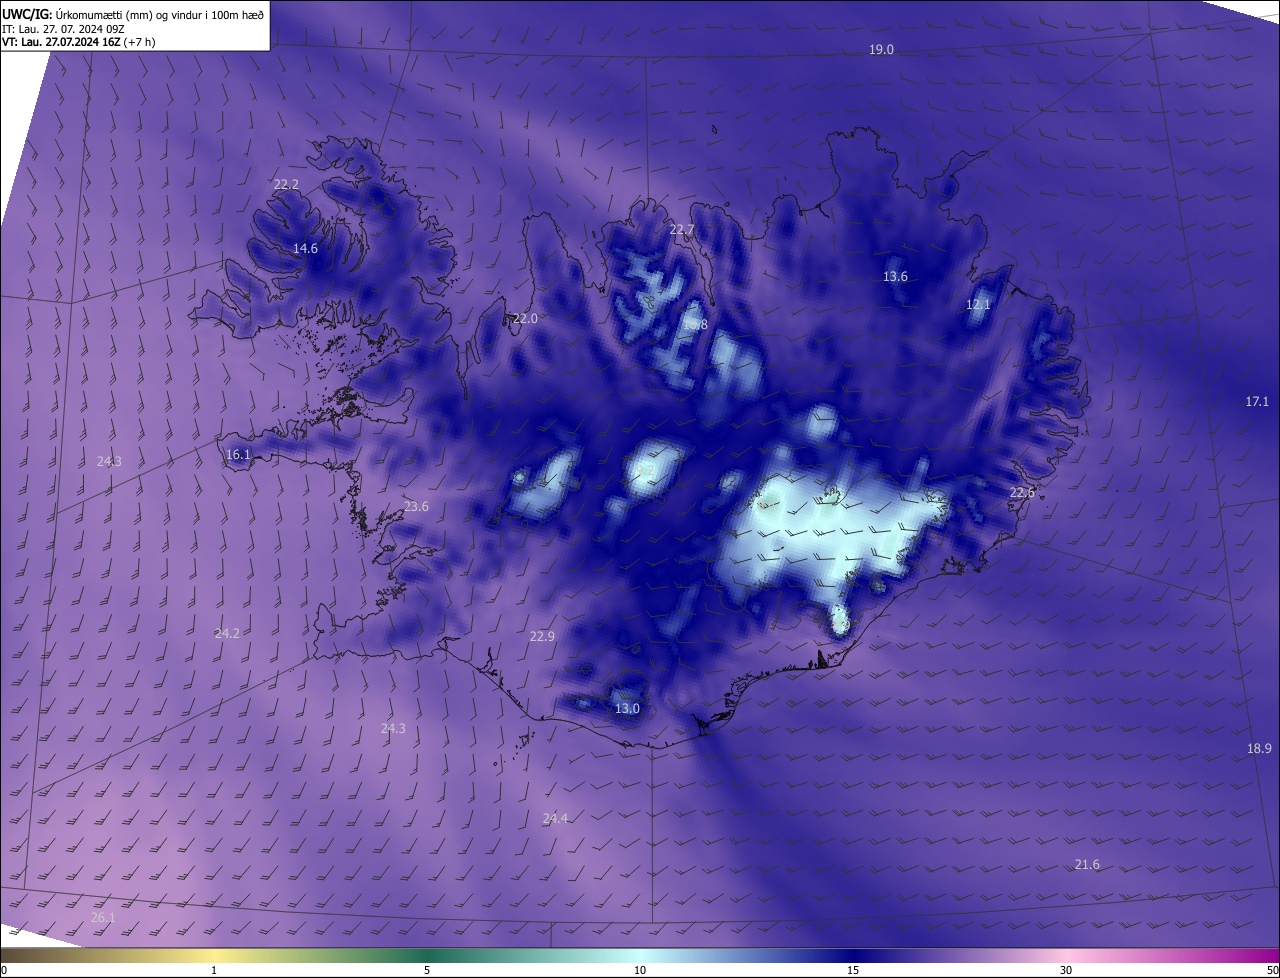Click the 24.2 value on the map

click(227, 634)
